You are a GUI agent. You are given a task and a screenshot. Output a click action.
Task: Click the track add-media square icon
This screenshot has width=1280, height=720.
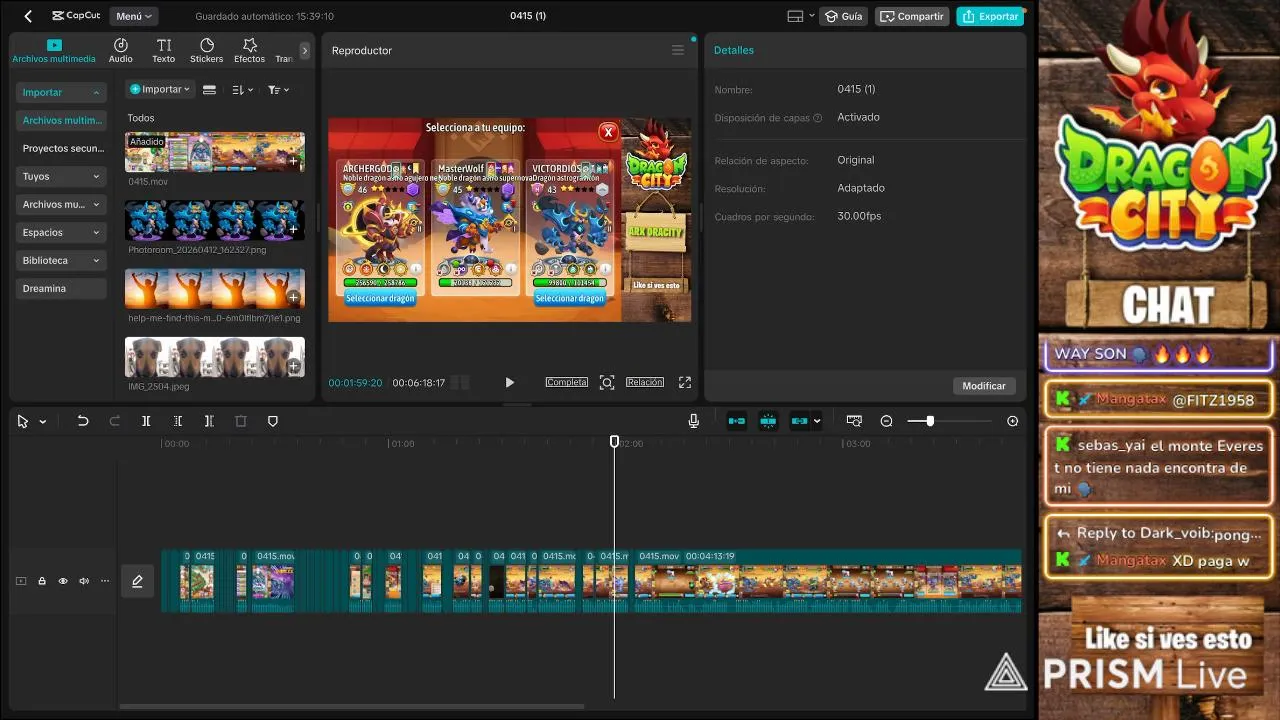(x=21, y=581)
